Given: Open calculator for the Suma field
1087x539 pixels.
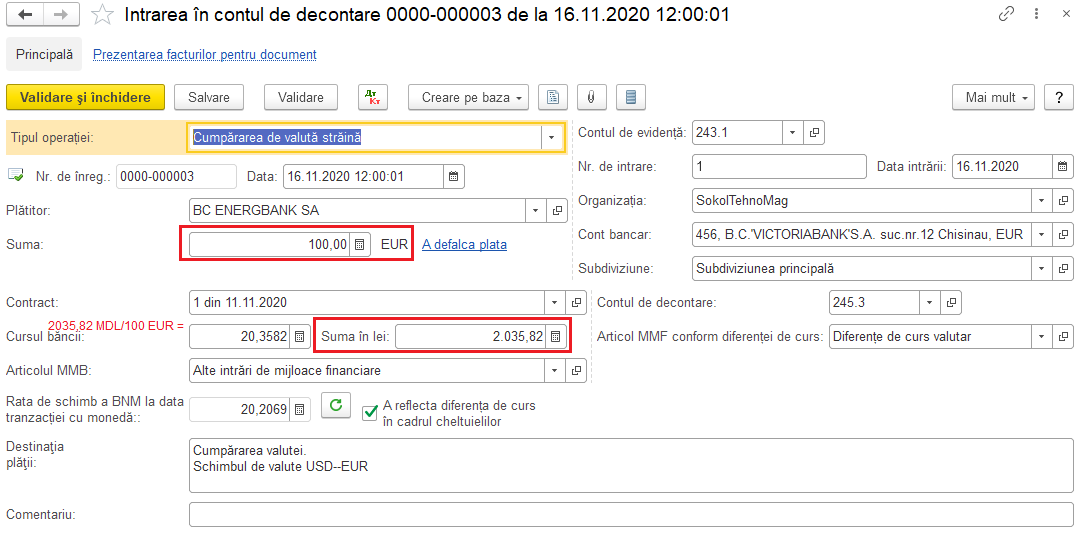Looking at the screenshot, I should tap(361, 245).
